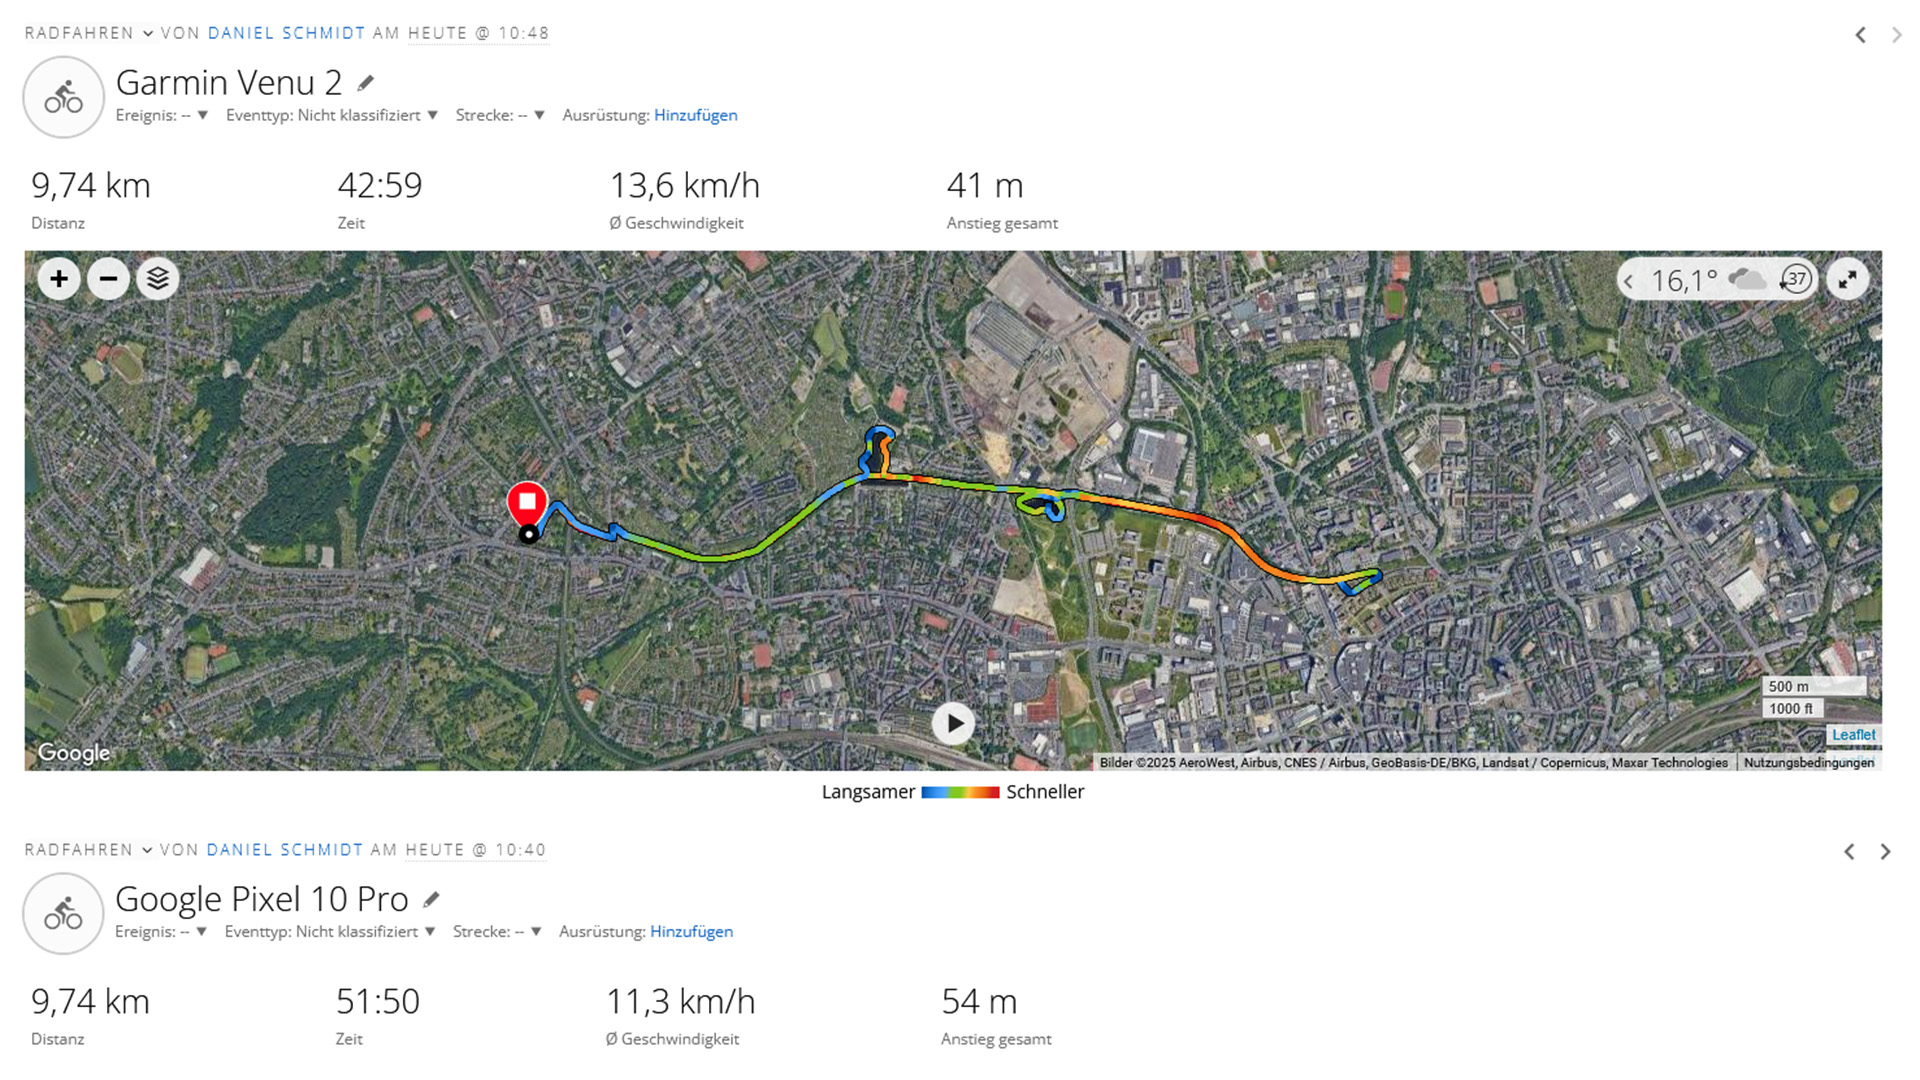1920x1080 pixels.
Task: Zoom in on the map
Action: 59,279
